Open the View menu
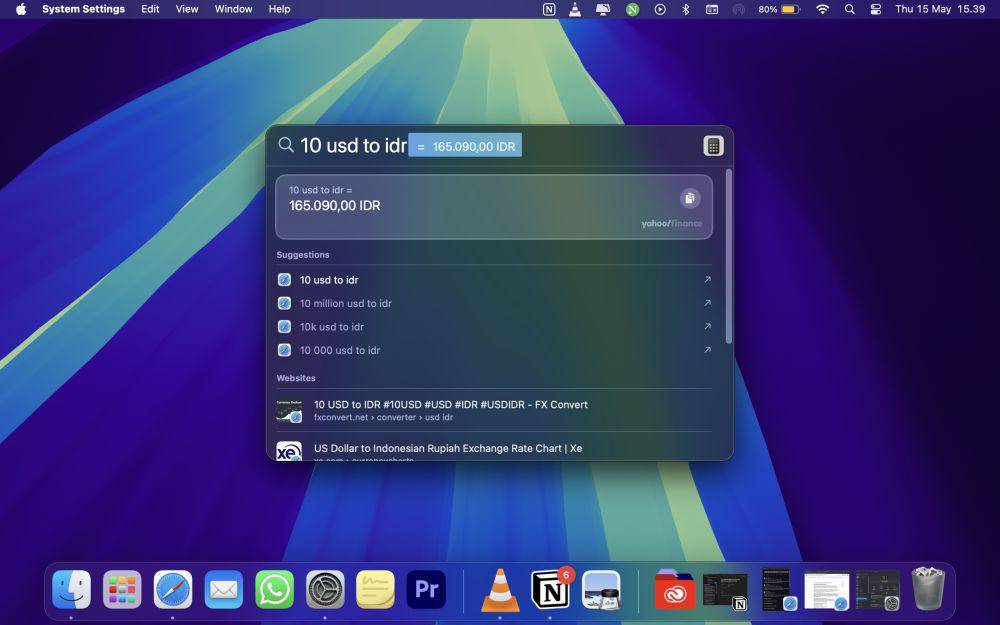This screenshot has width=1000, height=625. 187,9
